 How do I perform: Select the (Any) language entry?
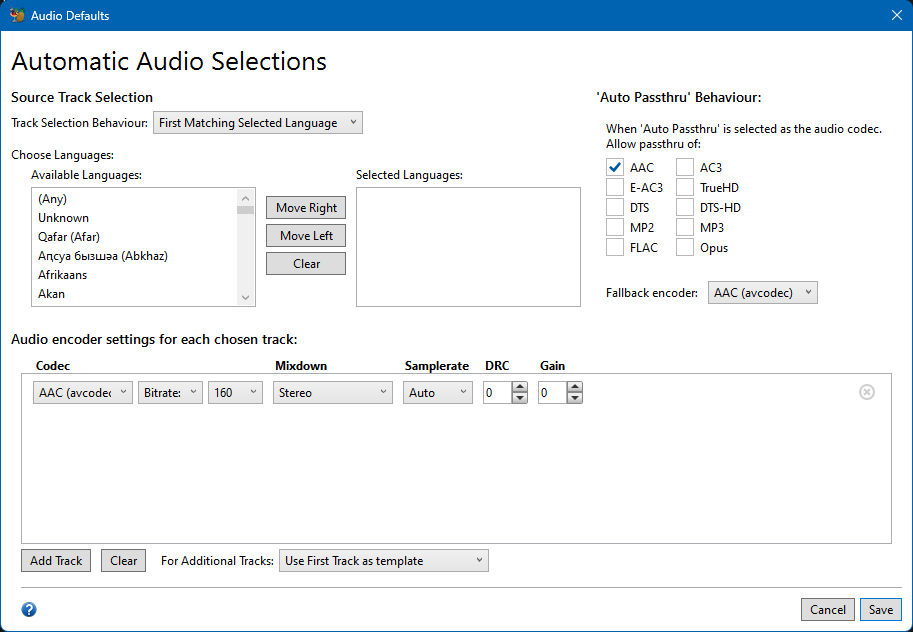52,199
